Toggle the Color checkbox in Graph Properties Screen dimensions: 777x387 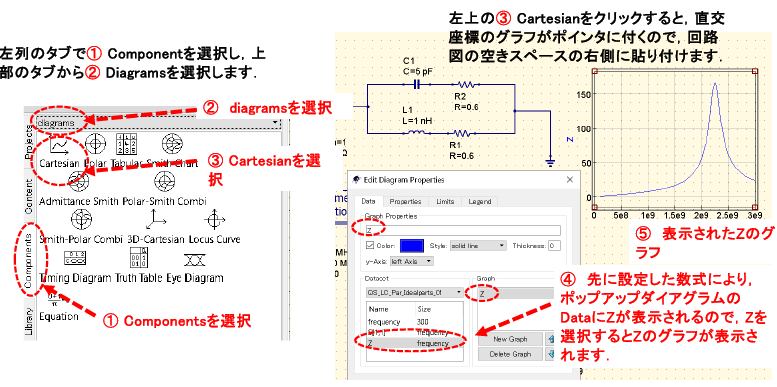click(x=369, y=245)
